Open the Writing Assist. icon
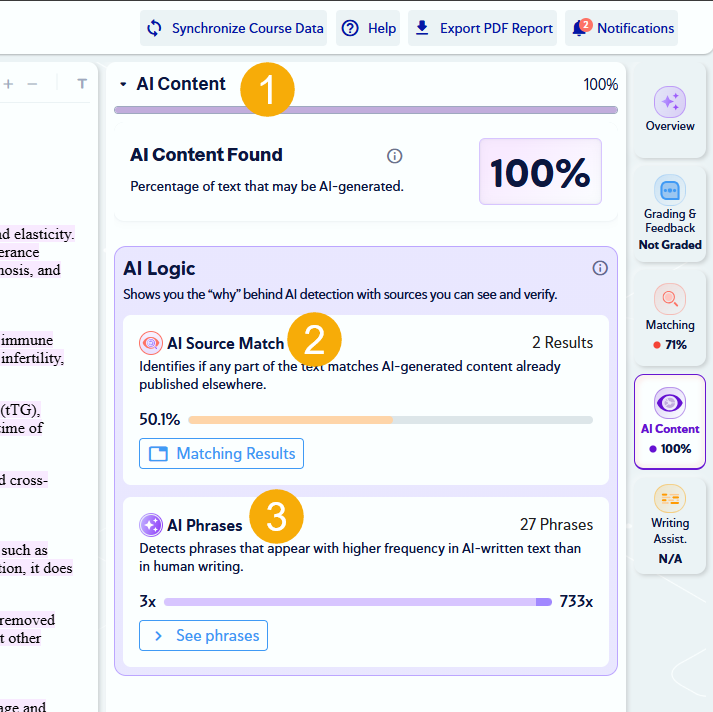The height and width of the screenshot is (712, 713). [670, 498]
